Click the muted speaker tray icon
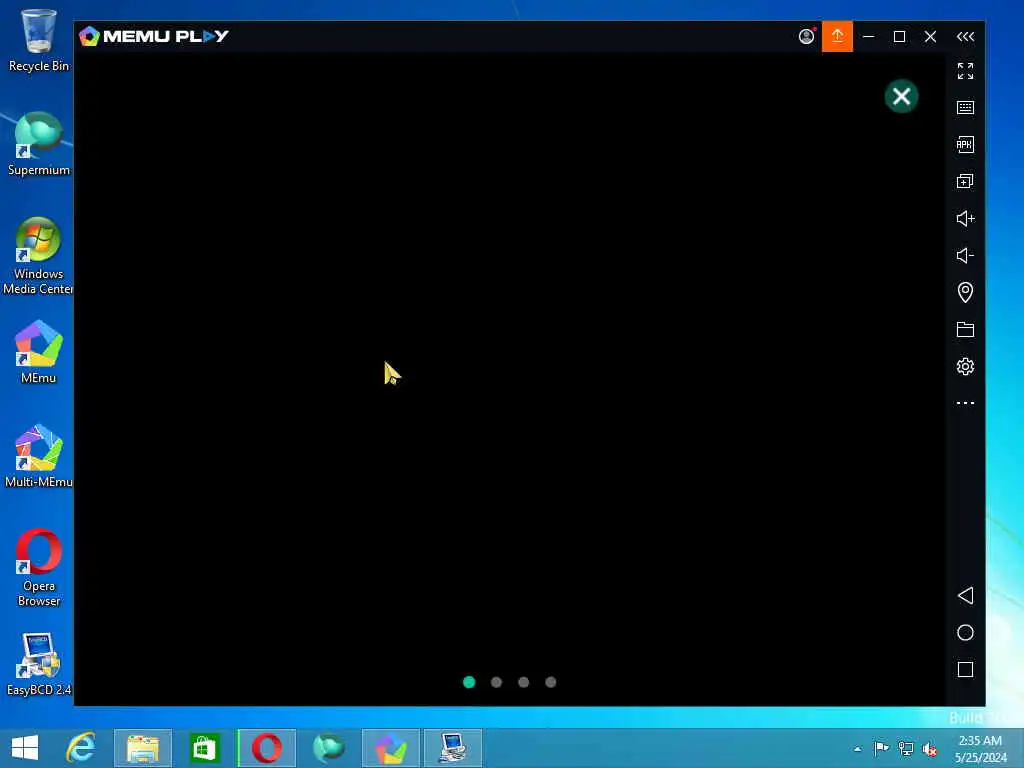Viewport: 1024px width, 768px height. (929, 749)
